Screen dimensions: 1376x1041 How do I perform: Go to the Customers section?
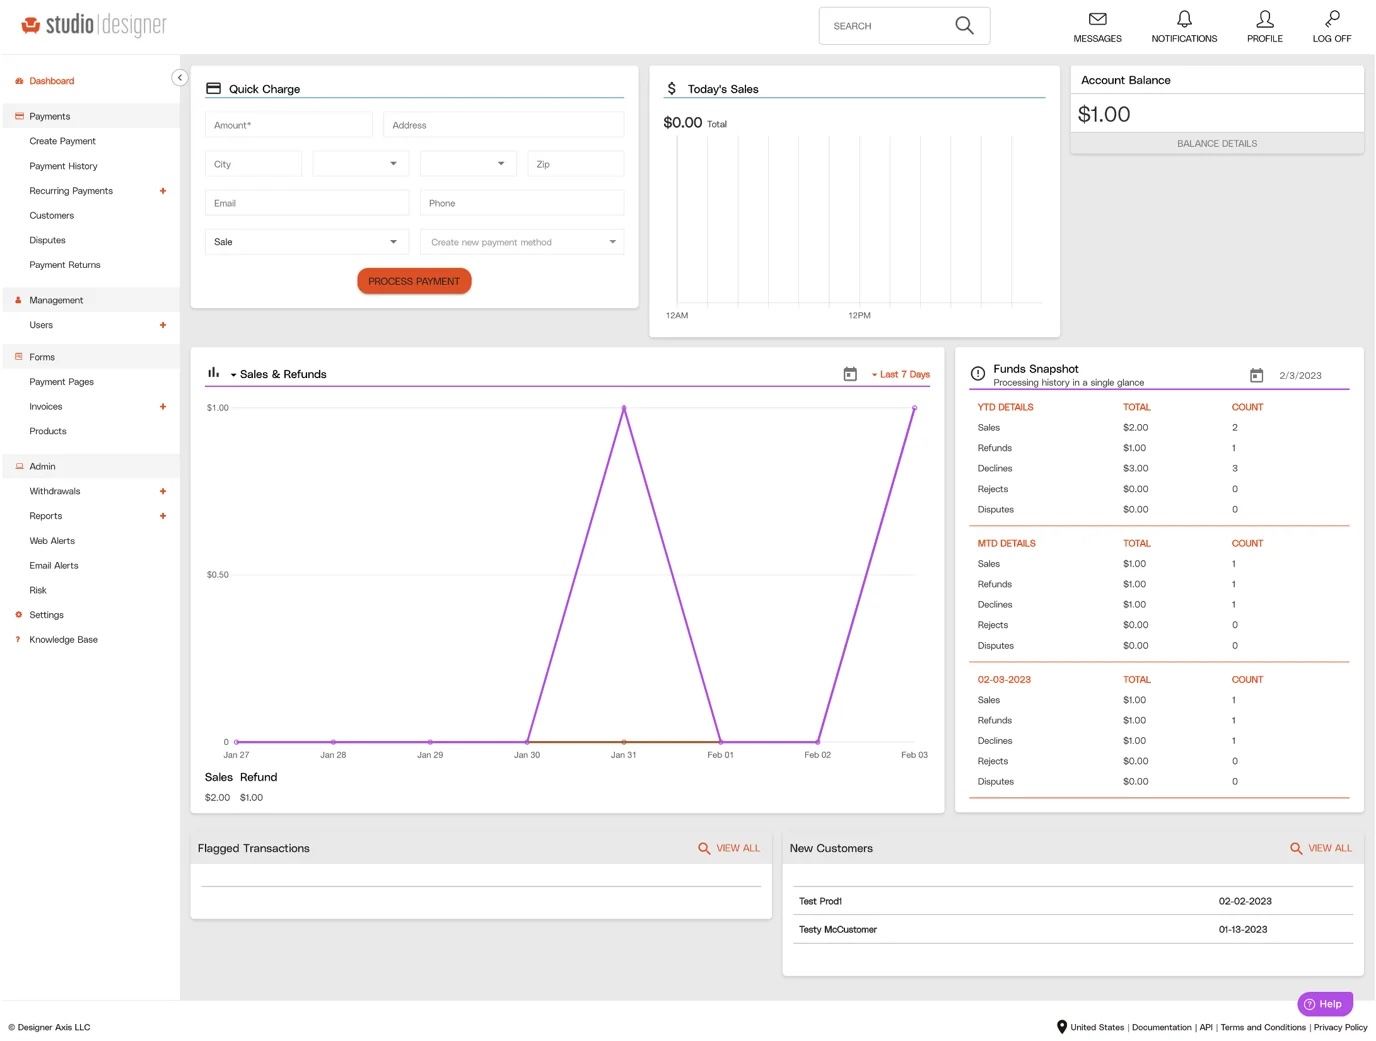tap(51, 215)
